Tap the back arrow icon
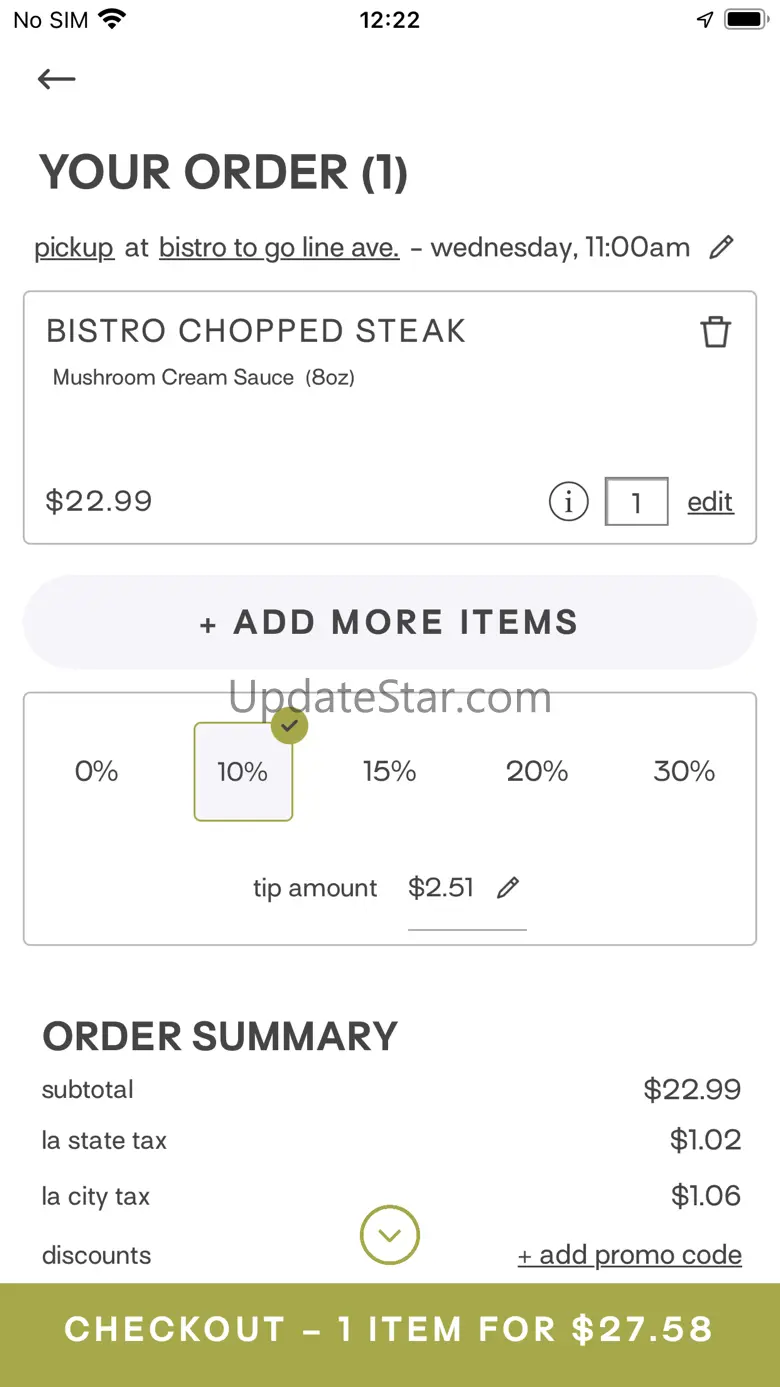Viewport: 780px width, 1387px height. [x=56, y=79]
